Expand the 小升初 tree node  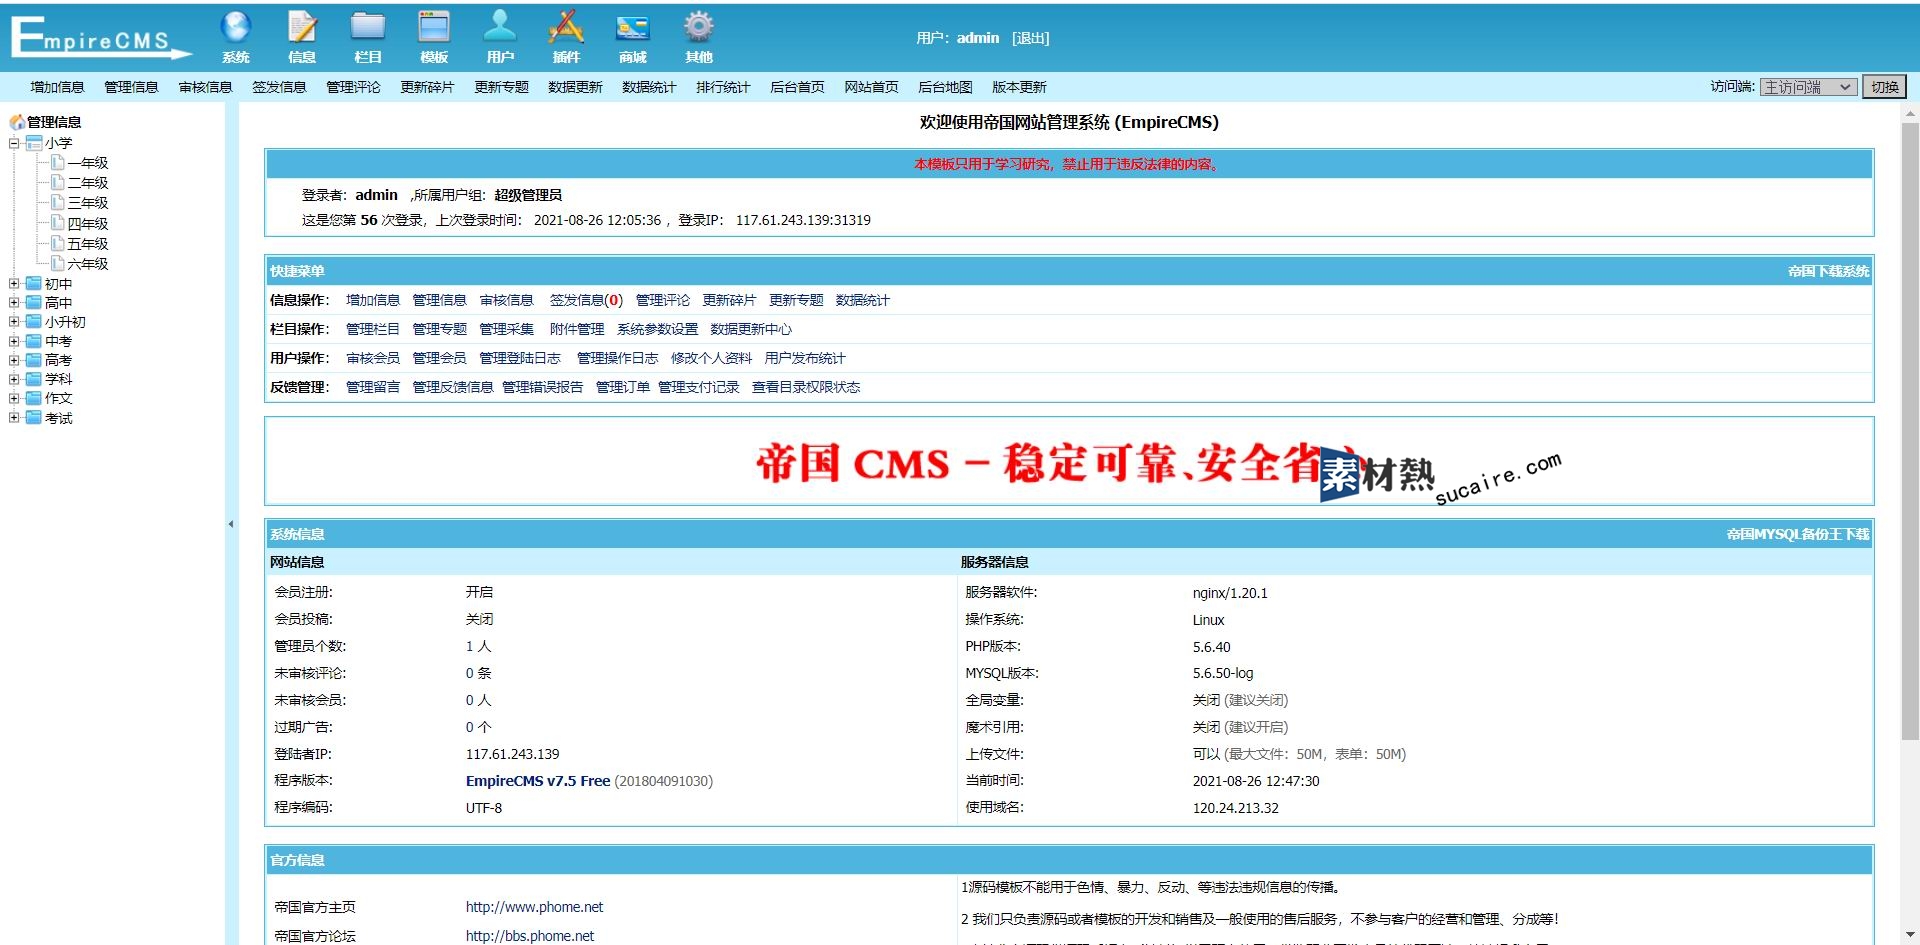[14, 322]
